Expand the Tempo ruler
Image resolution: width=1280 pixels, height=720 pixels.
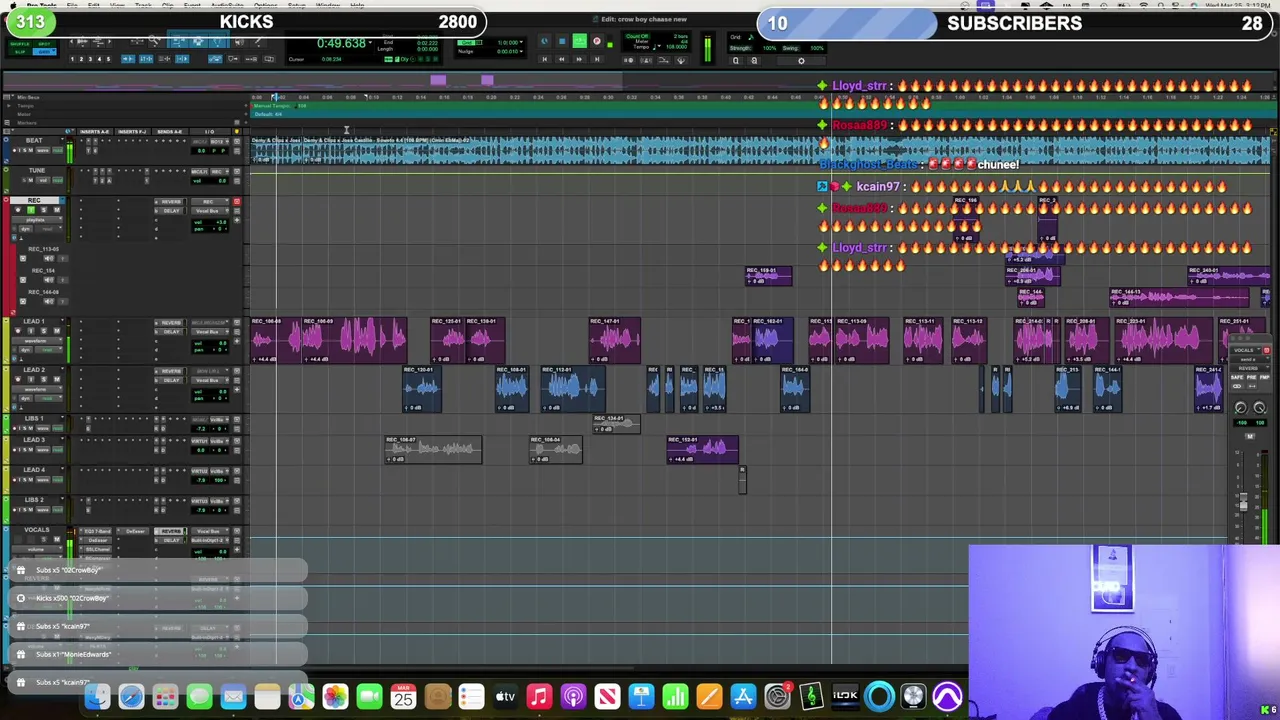click(x=7, y=105)
